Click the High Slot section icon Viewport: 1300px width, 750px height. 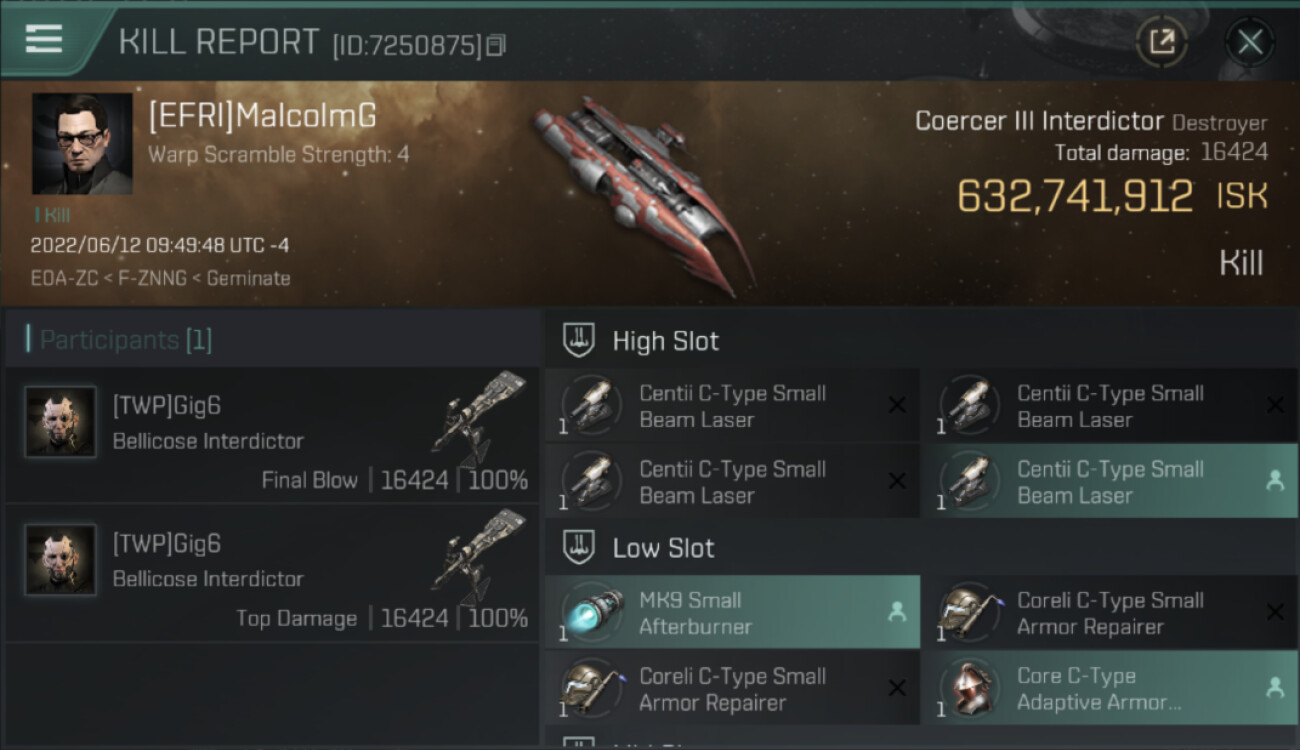coord(579,340)
